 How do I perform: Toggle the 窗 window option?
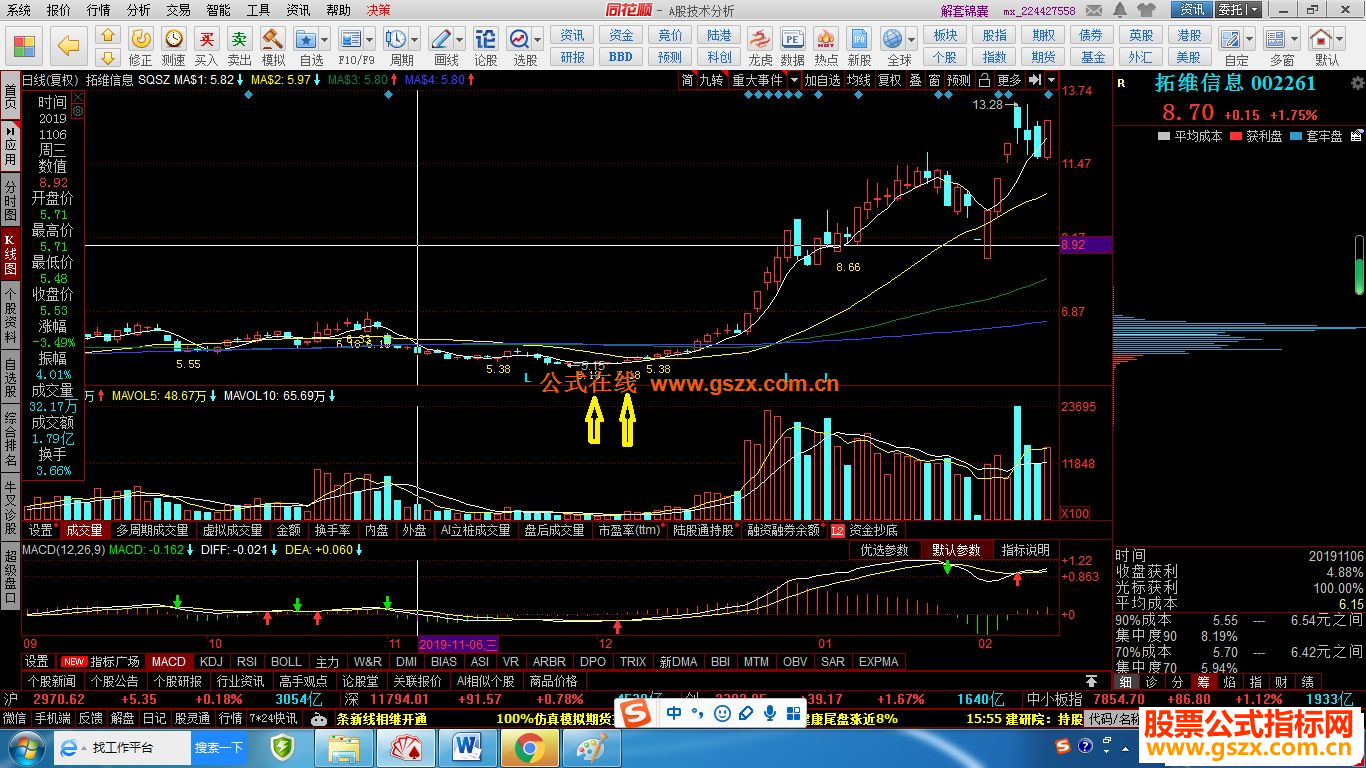pyautogui.click(x=934, y=80)
